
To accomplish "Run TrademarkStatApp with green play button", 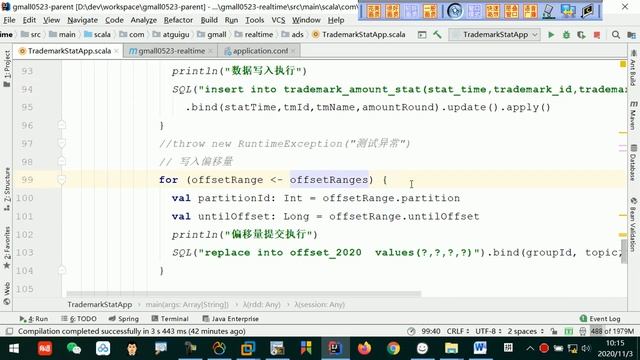I will (x=551, y=35).
